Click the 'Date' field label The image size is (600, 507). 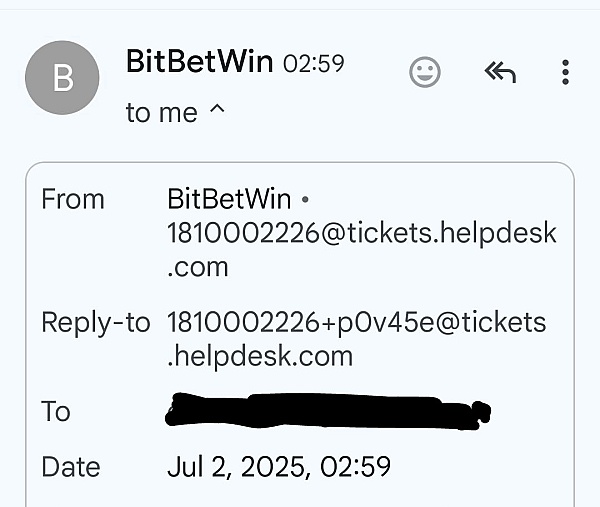pyautogui.click(x=71, y=467)
